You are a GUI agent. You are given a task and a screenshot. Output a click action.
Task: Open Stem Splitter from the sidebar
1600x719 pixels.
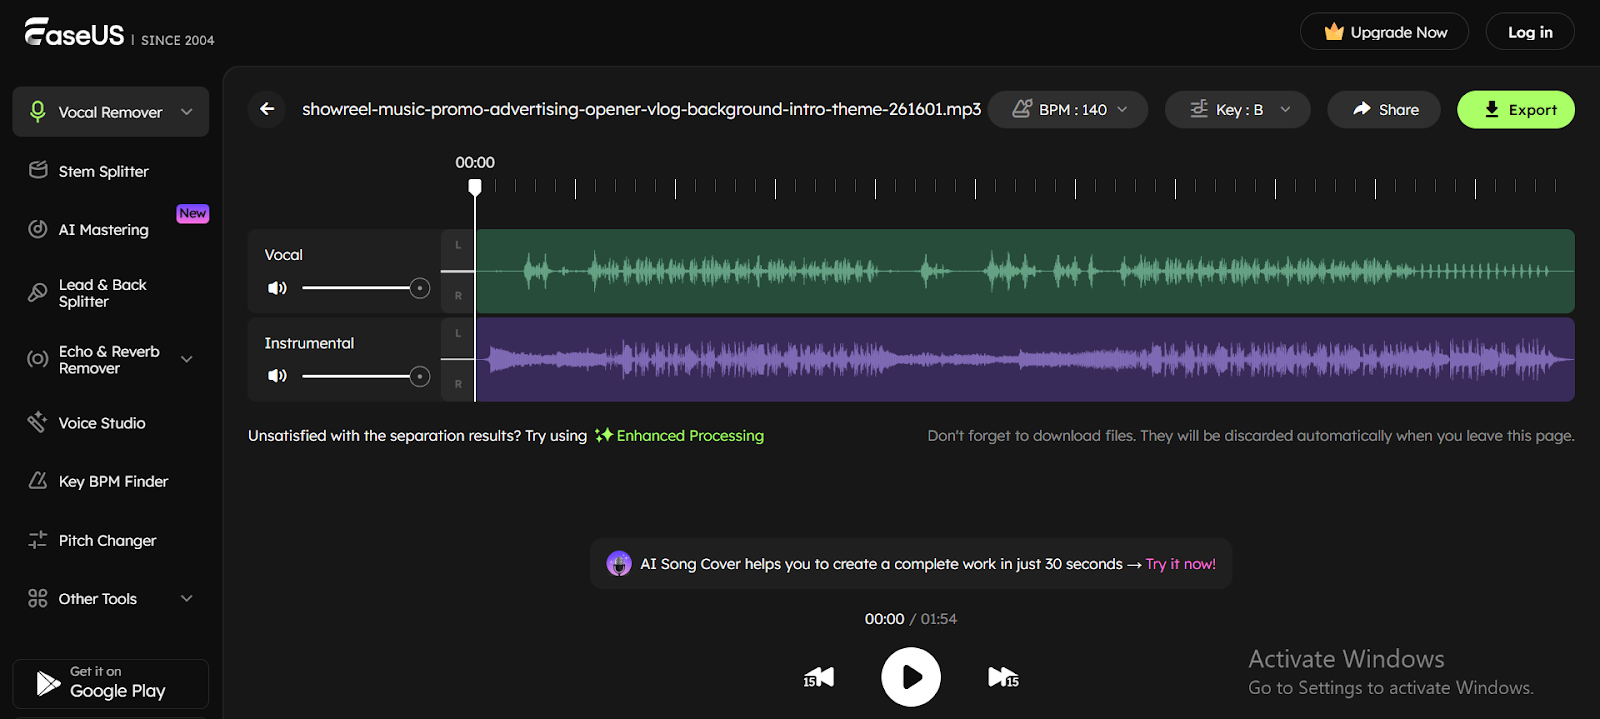[103, 171]
